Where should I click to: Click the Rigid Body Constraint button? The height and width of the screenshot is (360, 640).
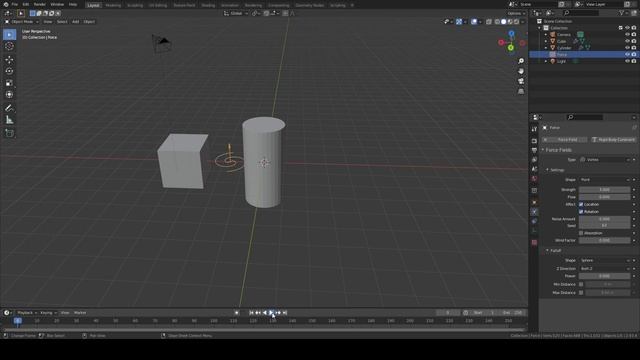click(x=613, y=140)
